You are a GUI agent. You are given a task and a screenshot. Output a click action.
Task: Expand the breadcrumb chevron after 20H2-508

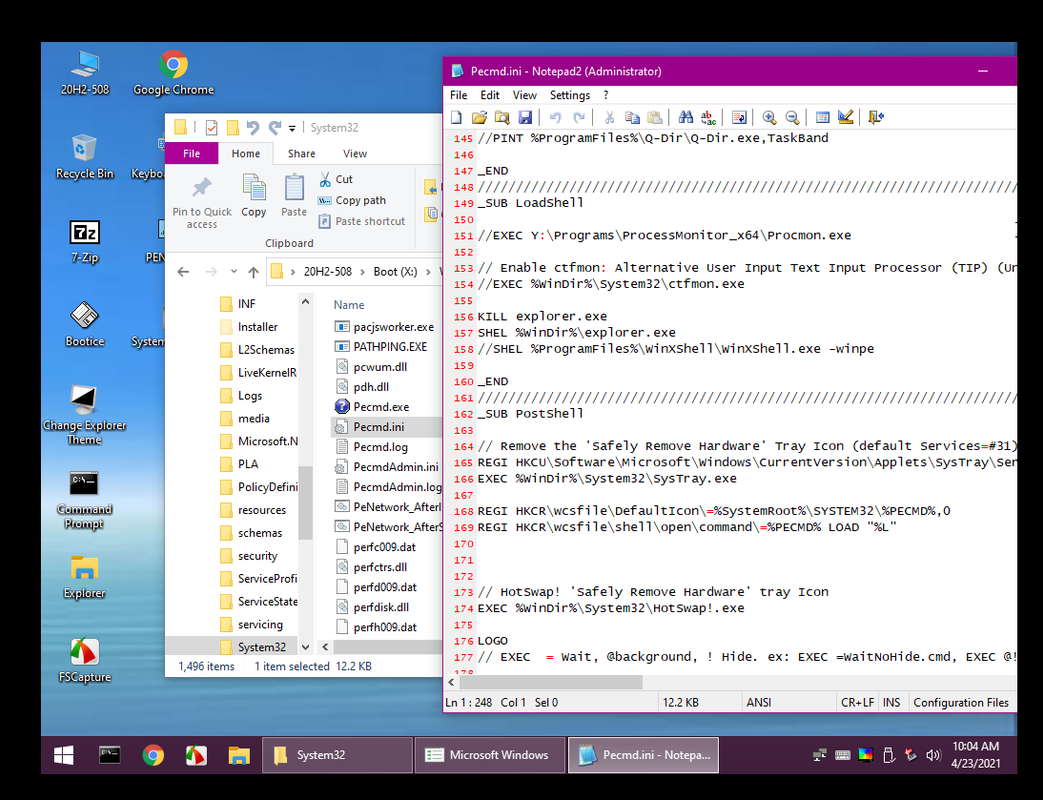[x=363, y=271]
